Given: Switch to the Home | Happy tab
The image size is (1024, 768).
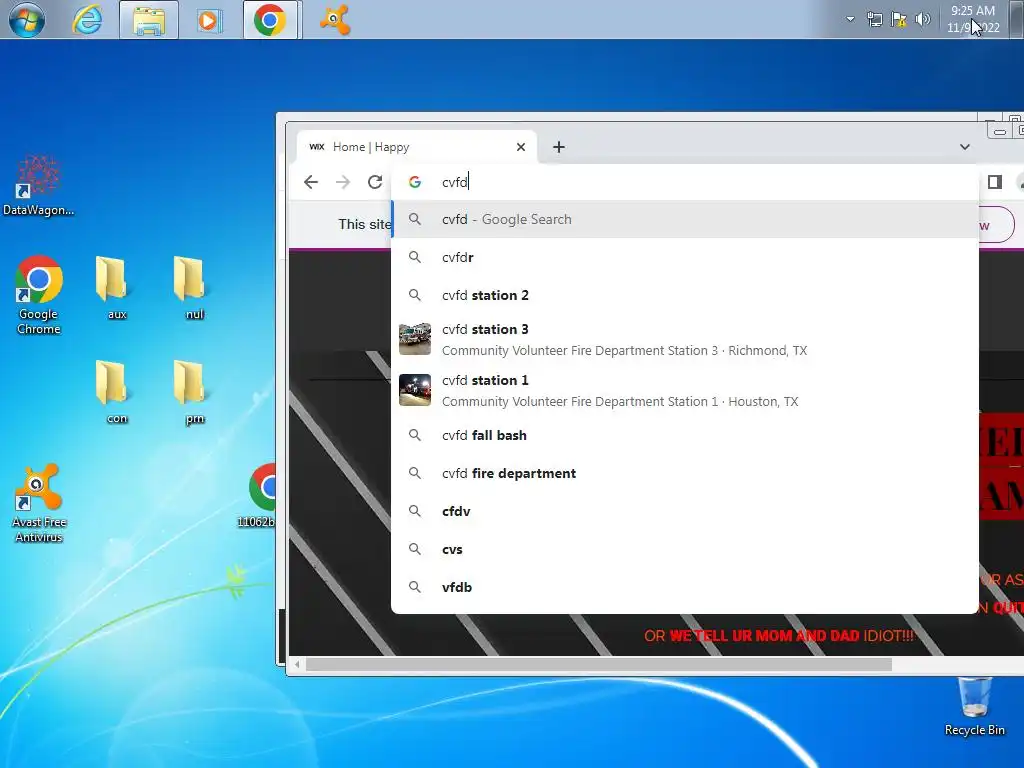Looking at the screenshot, I should 417,147.
